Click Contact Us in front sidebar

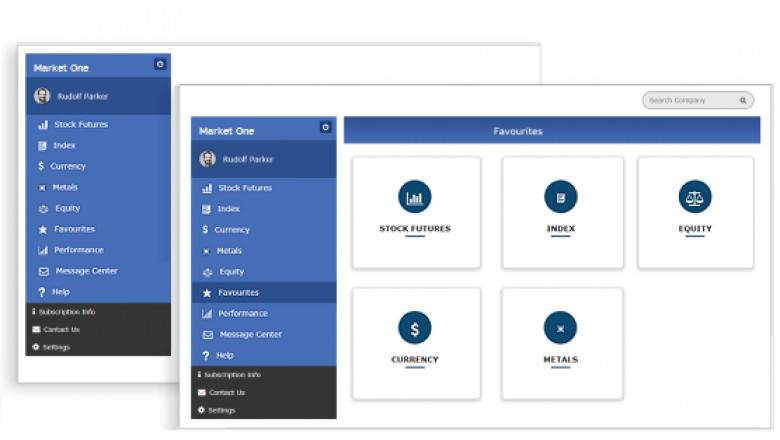tap(227, 393)
